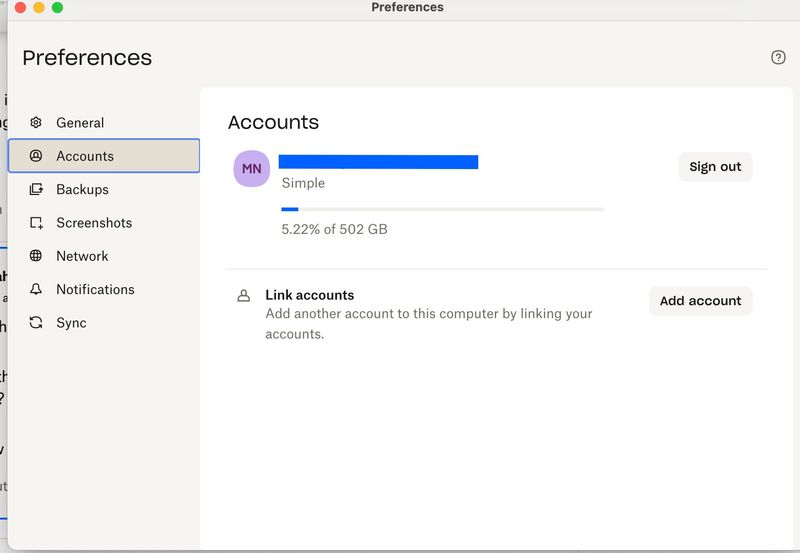The image size is (800, 553).
Task: Click the storage usage progress bar
Action: click(x=442, y=209)
